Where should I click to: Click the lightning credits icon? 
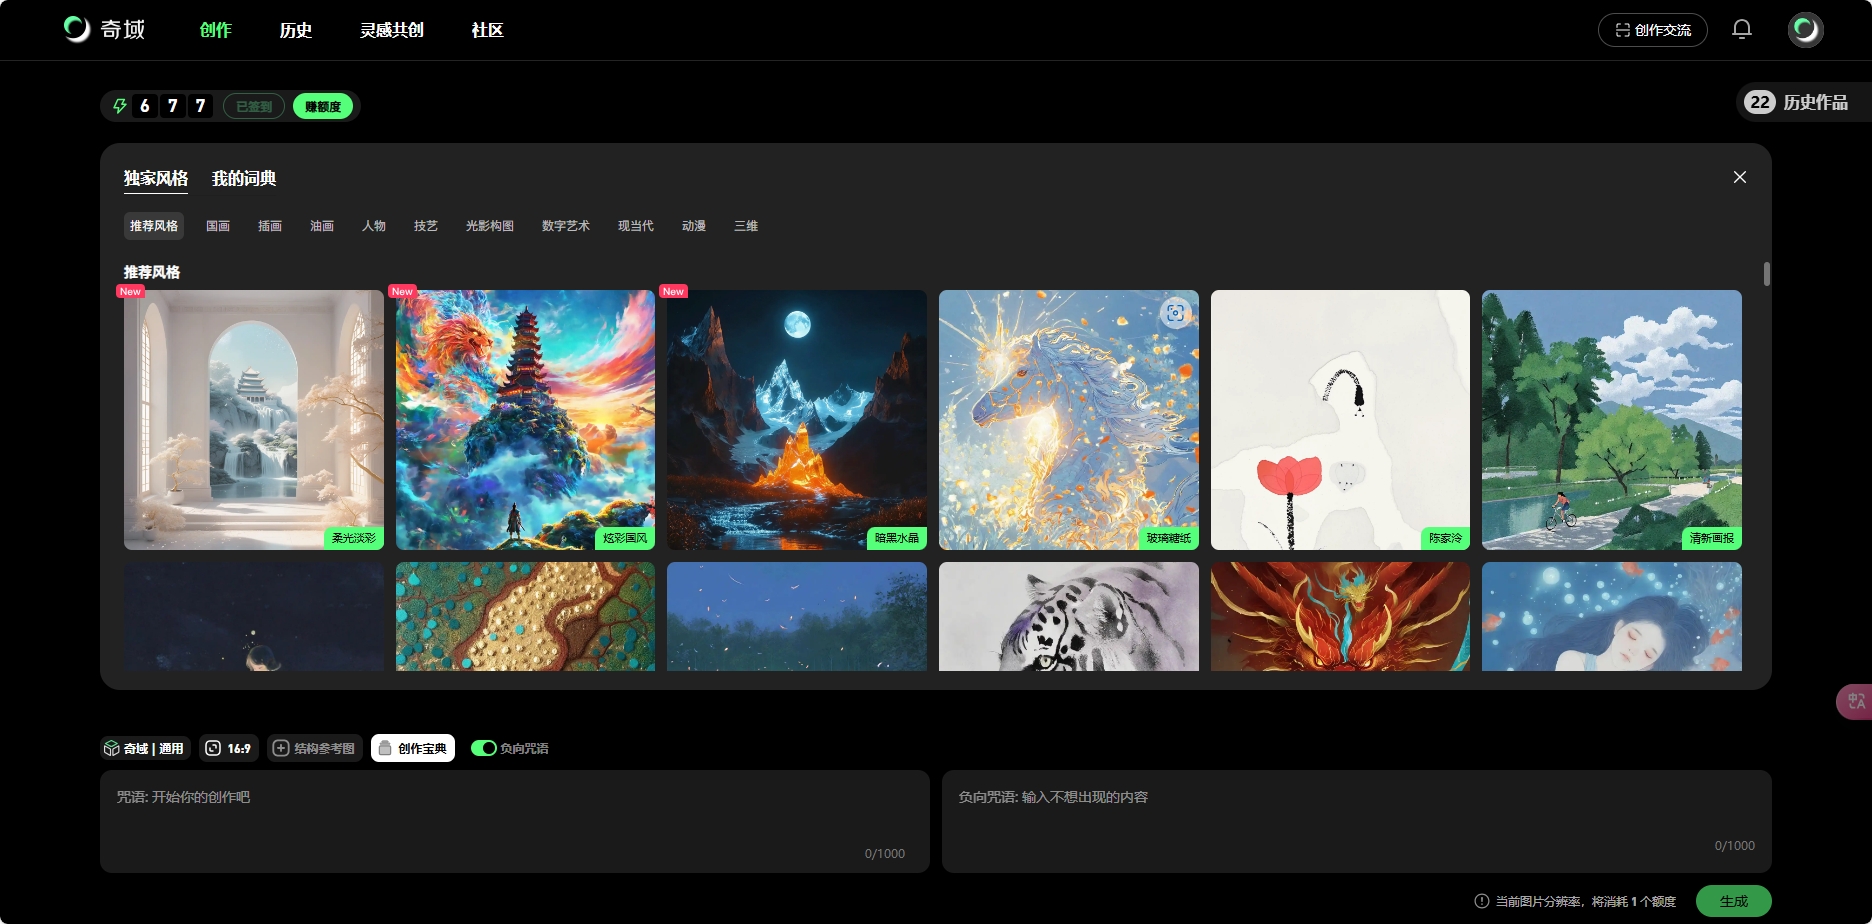[x=120, y=106]
